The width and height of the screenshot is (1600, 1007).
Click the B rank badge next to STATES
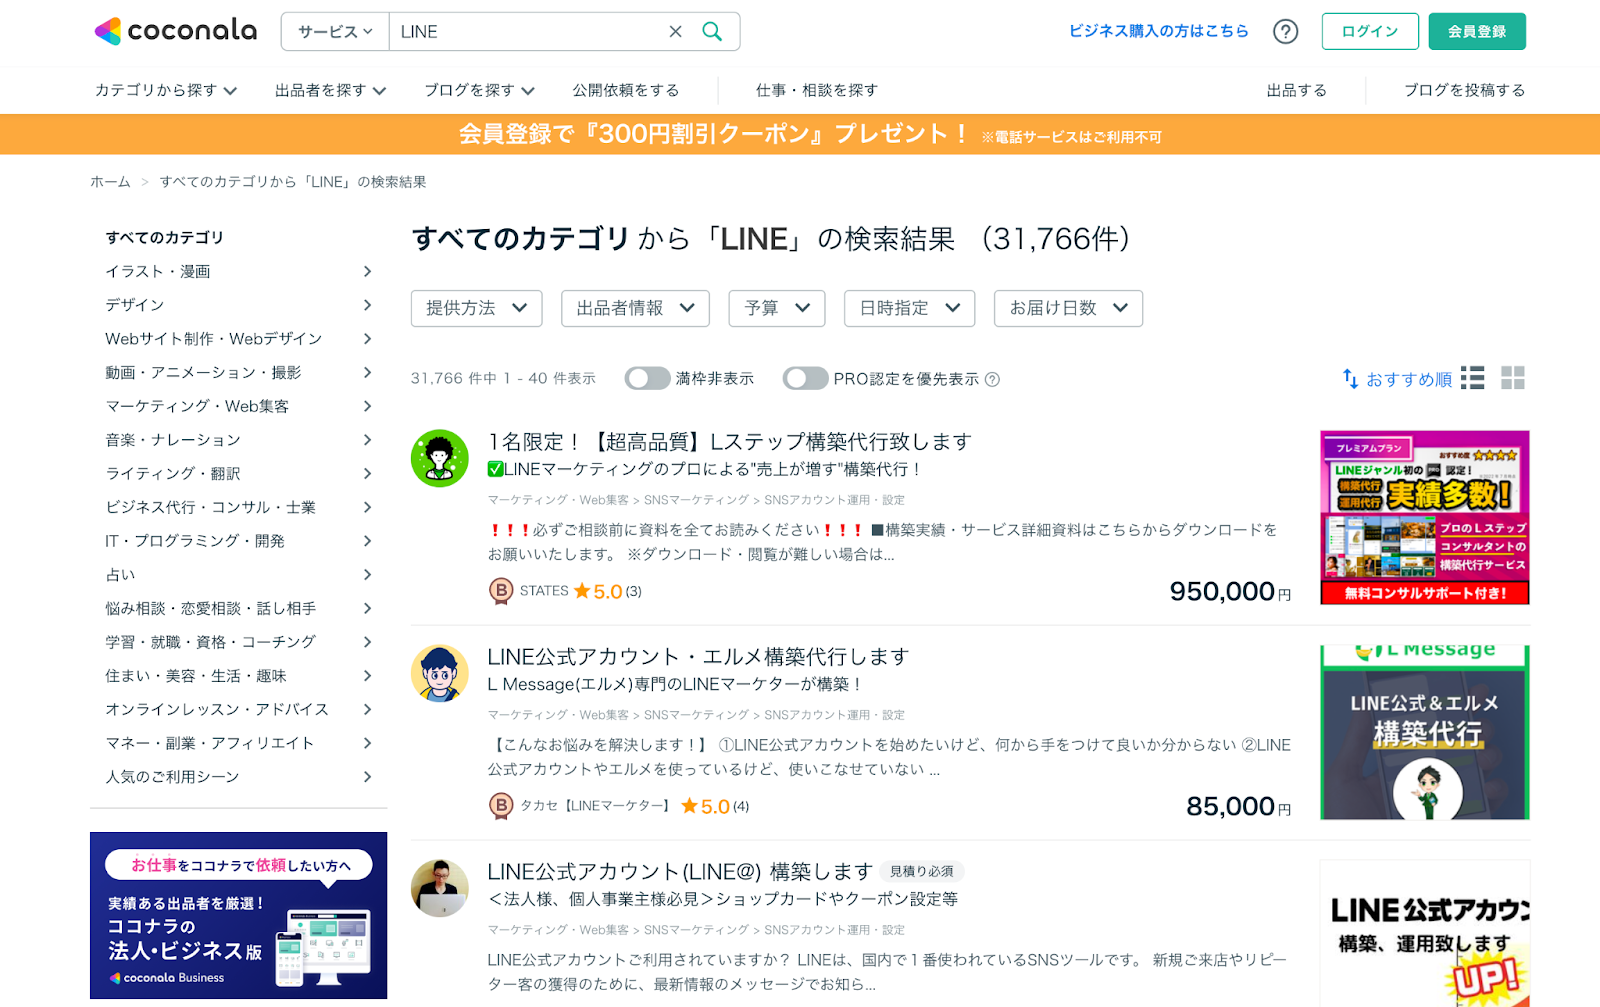point(501,591)
